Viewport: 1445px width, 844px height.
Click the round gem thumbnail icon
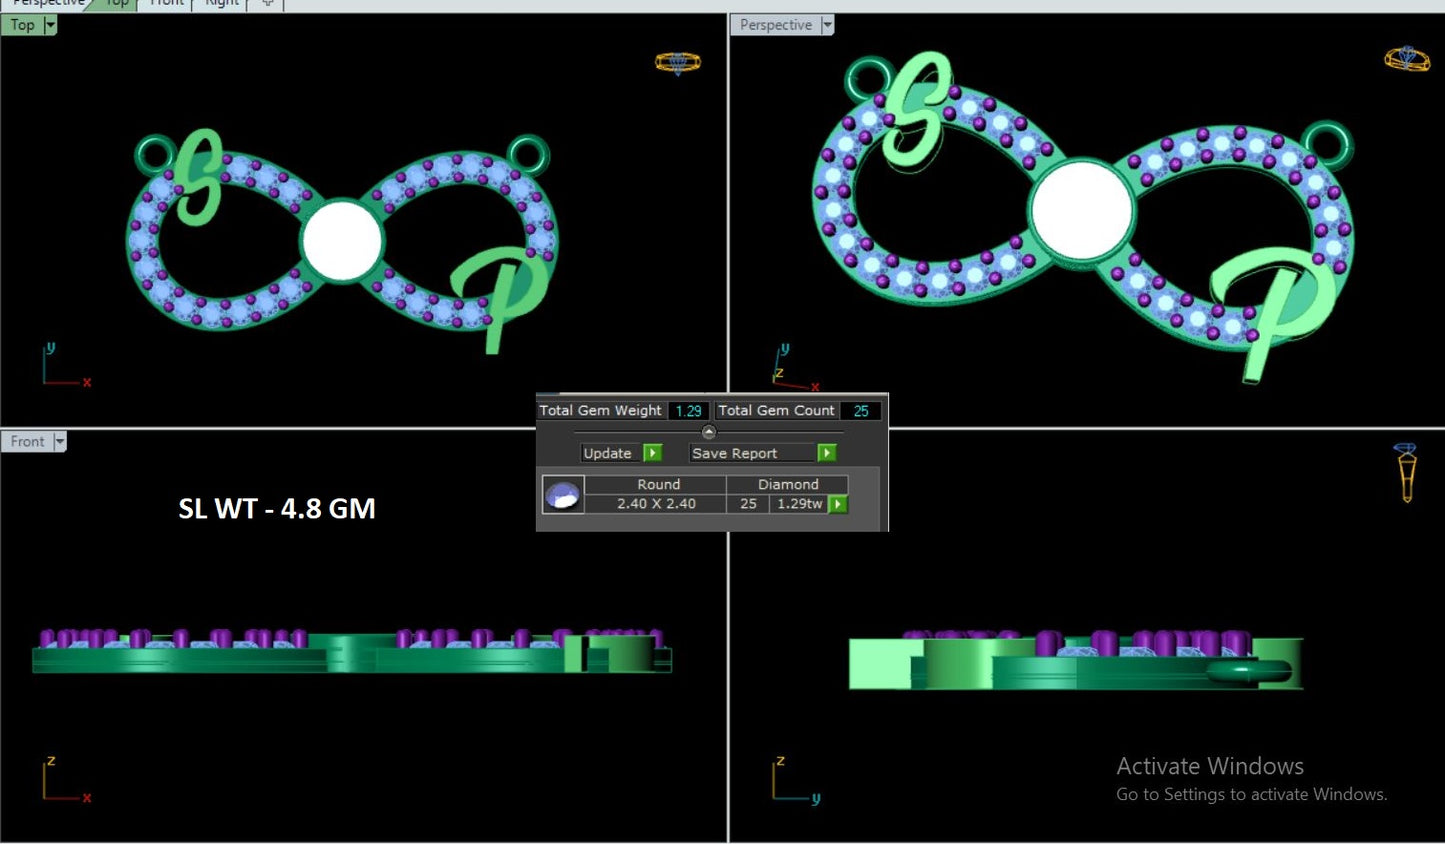coord(562,494)
